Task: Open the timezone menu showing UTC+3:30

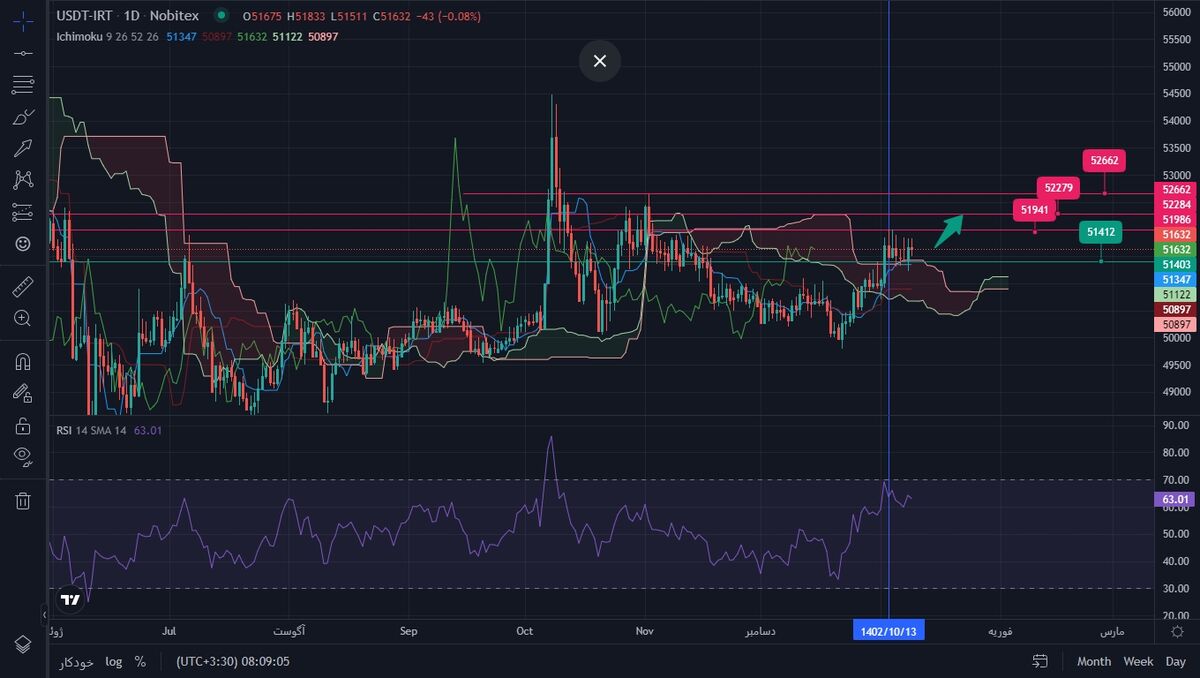Action: (232, 661)
